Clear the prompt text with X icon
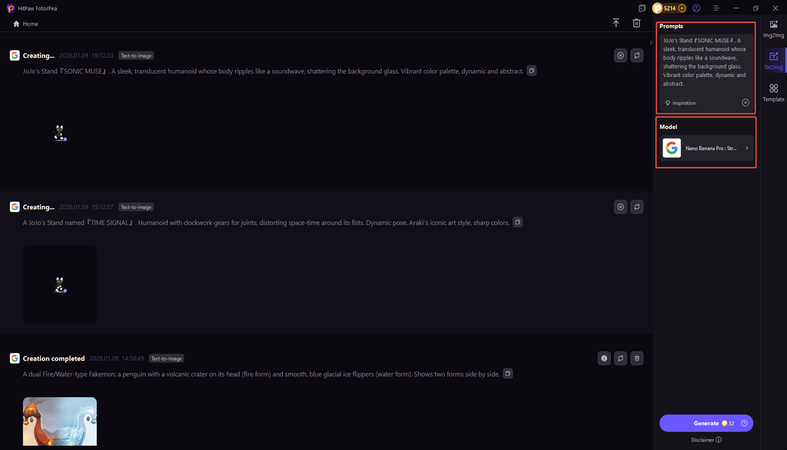This screenshot has width=787, height=450. coord(745,103)
